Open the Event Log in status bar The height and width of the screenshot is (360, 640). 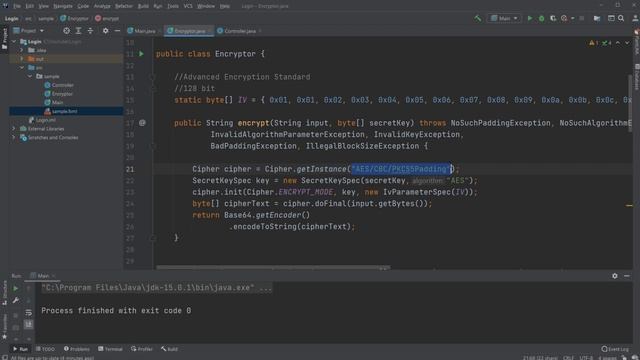(x=616, y=349)
